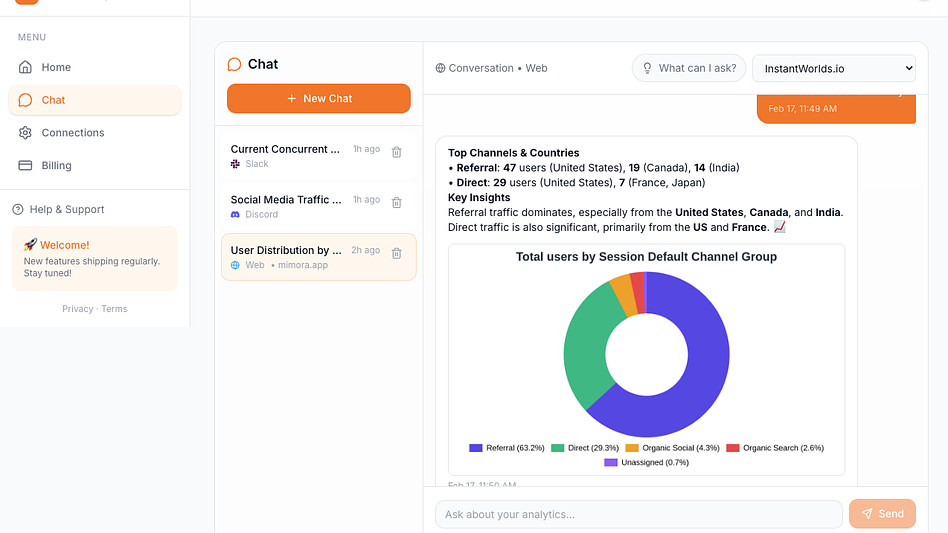Click the Direct legend swatch

click(557, 448)
